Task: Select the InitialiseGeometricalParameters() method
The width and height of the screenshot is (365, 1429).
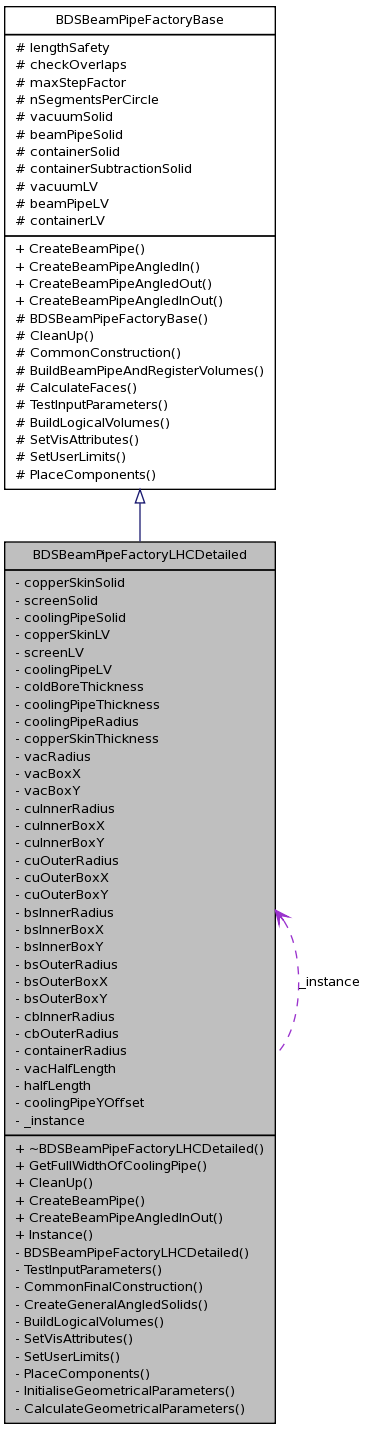Action: [x=125, y=1391]
